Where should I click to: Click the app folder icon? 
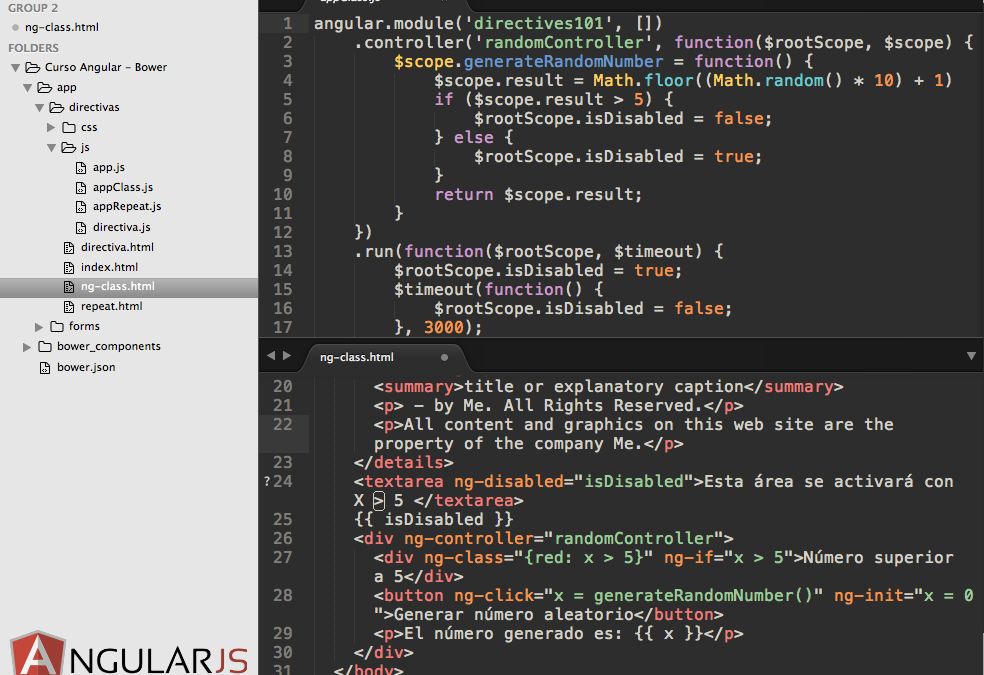(45, 87)
